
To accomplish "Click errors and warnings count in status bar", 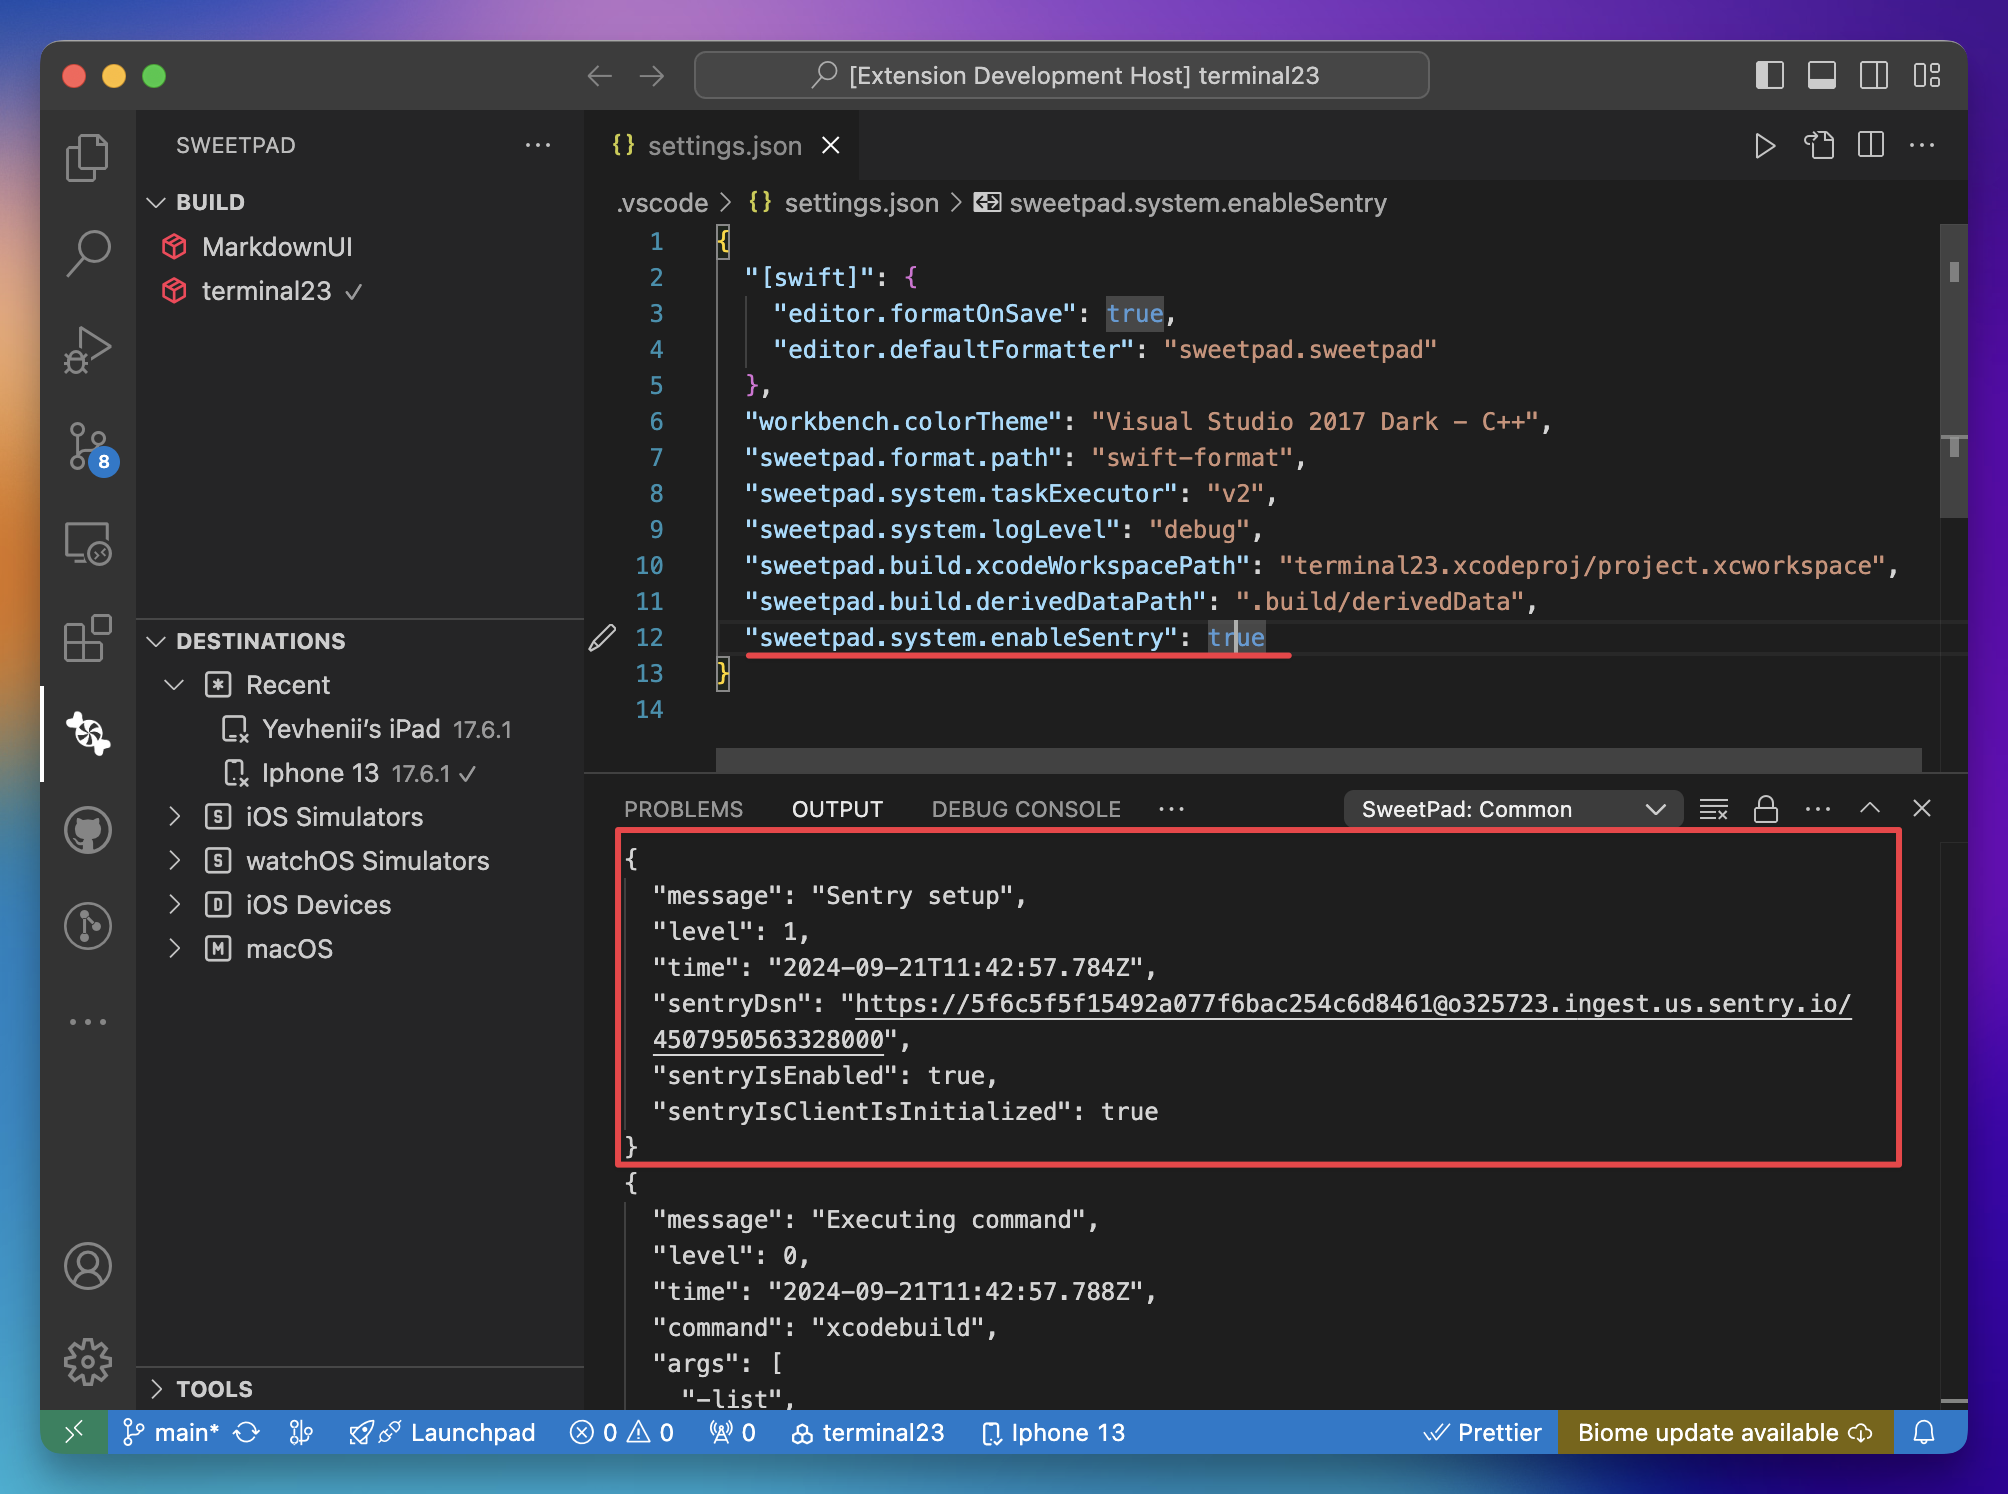I will [x=622, y=1432].
